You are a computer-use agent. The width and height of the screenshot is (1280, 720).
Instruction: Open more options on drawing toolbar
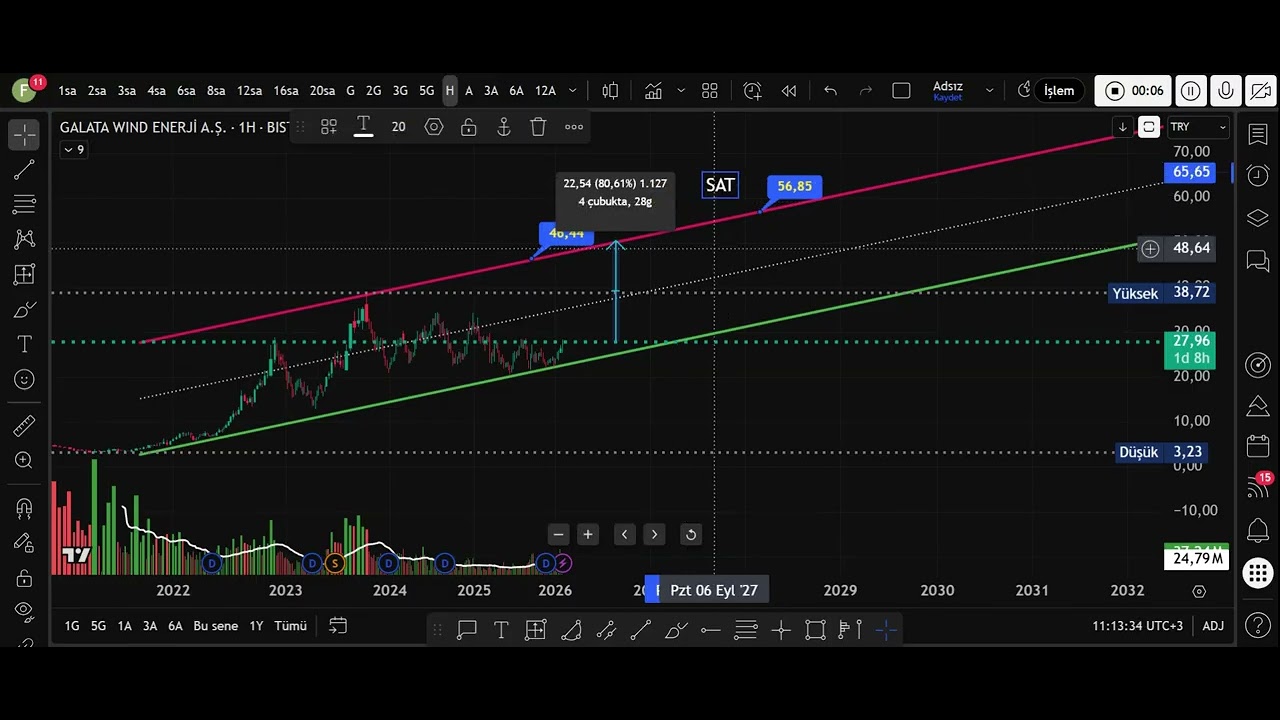tap(574, 127)
